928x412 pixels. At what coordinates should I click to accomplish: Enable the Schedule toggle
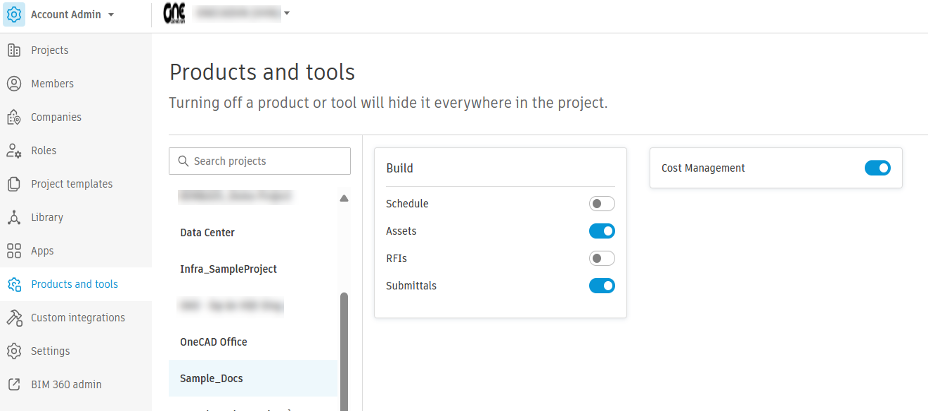(602, 204)
